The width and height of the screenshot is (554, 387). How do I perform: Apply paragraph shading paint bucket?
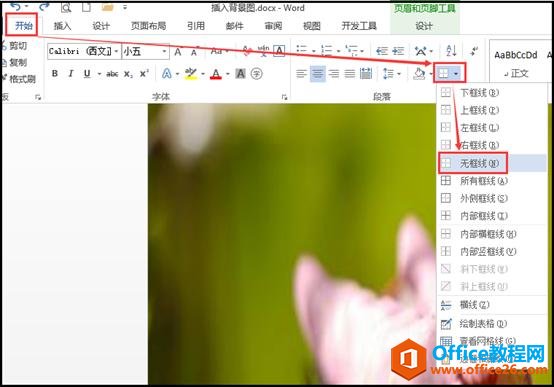tap(419, 74)
